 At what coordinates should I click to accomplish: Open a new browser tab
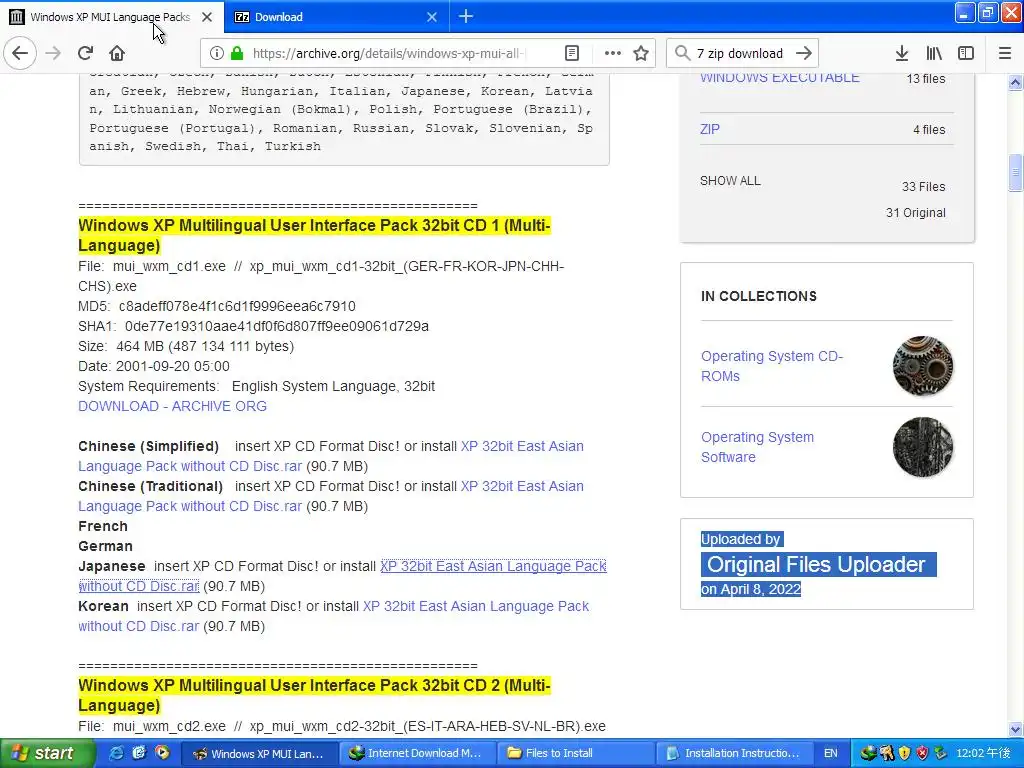466,16
